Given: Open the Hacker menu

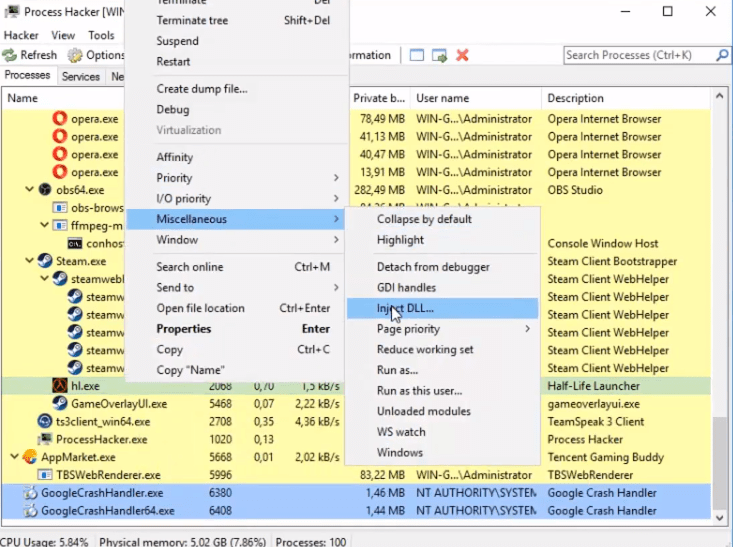Looking at the screenshot, I should tap(21, 35).
